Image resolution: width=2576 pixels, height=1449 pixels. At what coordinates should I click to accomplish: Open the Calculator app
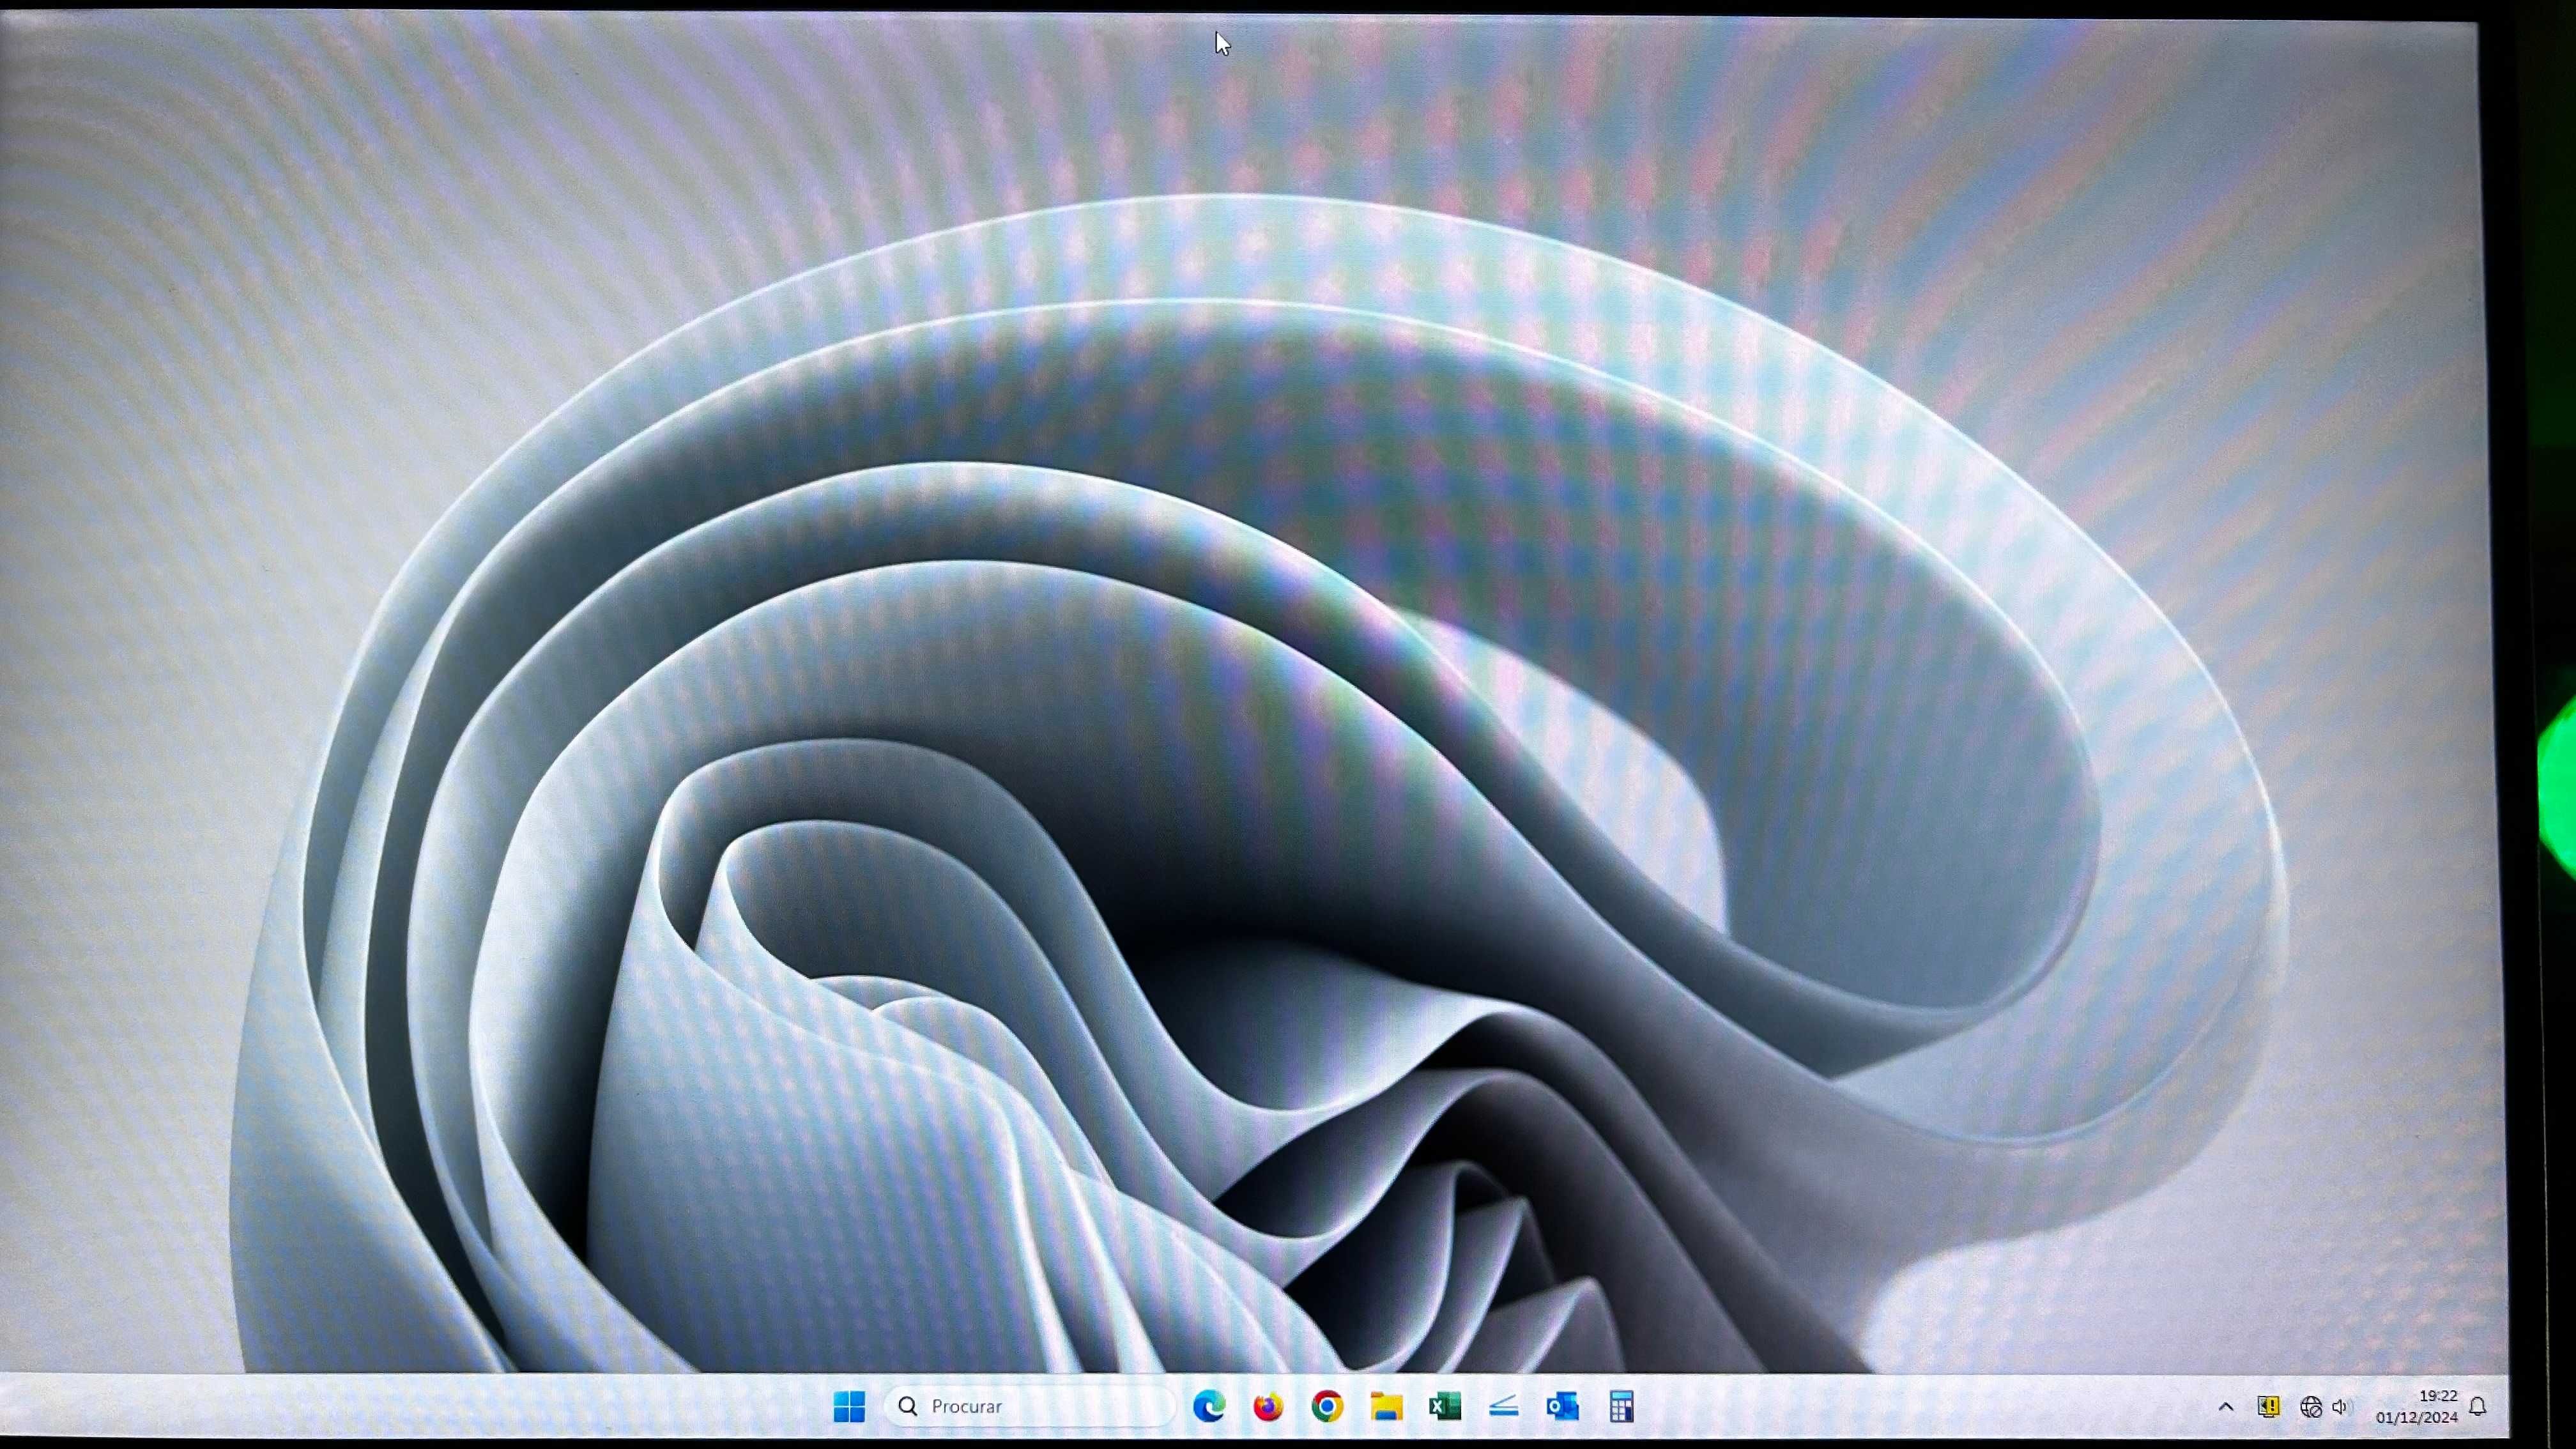pyautogui.click(x=1622, y=1407)
